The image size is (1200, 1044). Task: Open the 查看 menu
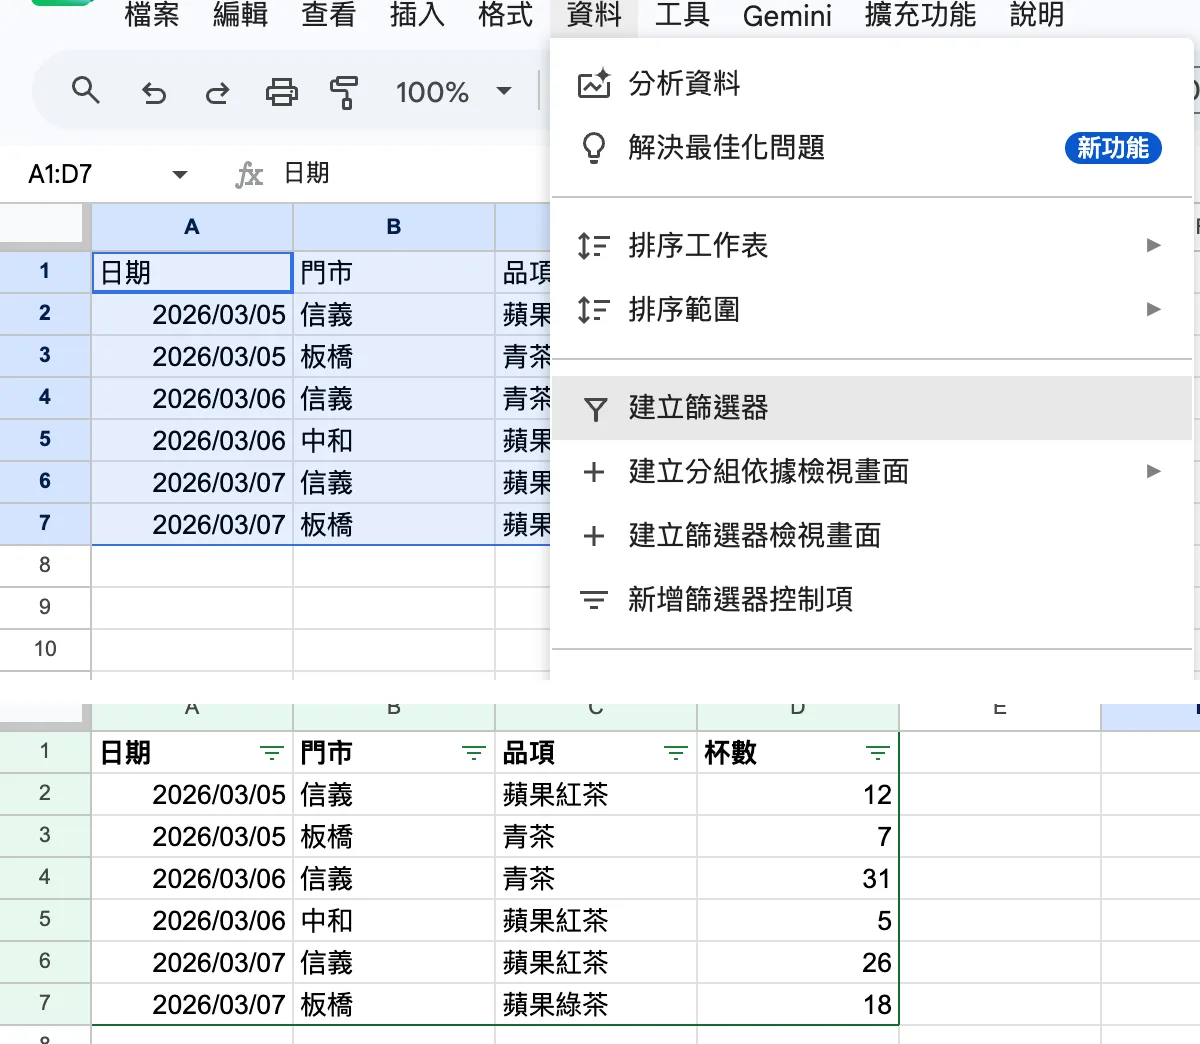pos(328,15)
